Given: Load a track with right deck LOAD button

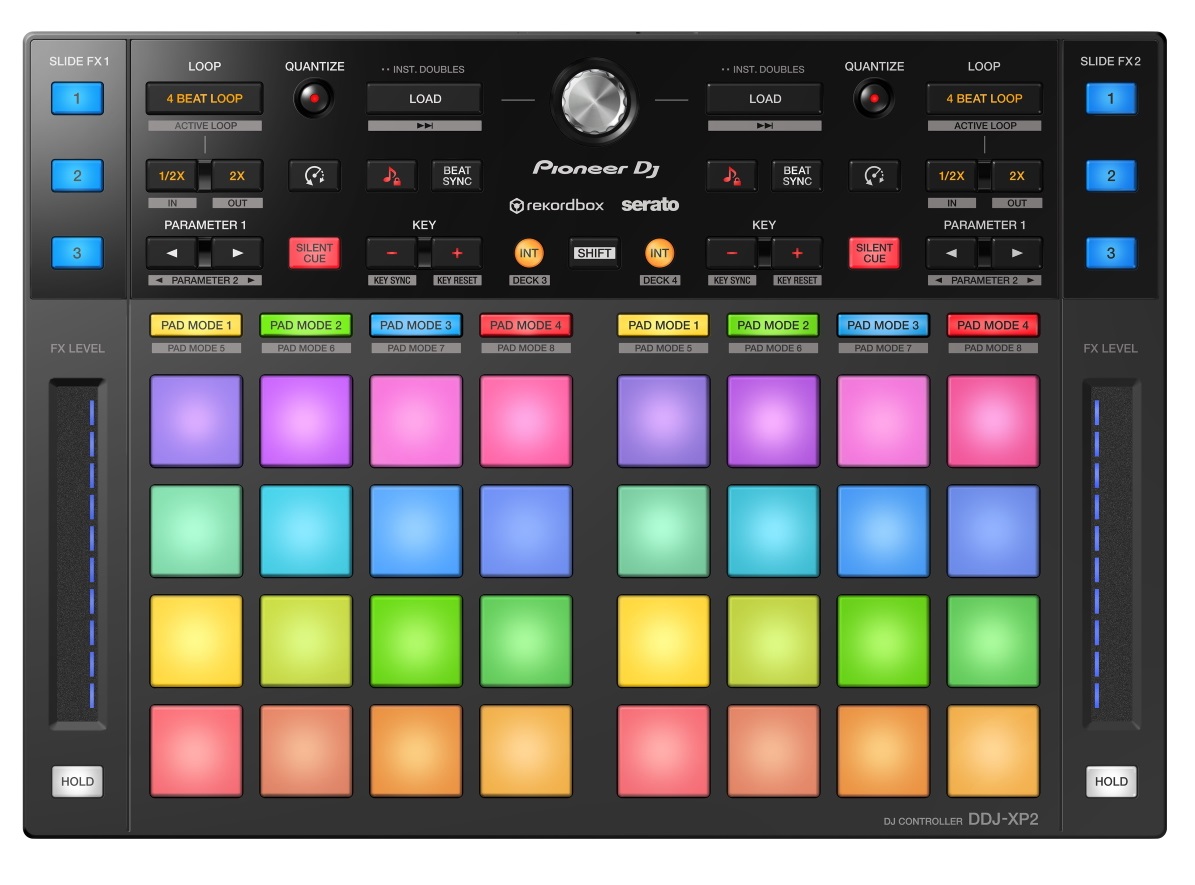Looking at the screenshot, I should tap(764, 98).
